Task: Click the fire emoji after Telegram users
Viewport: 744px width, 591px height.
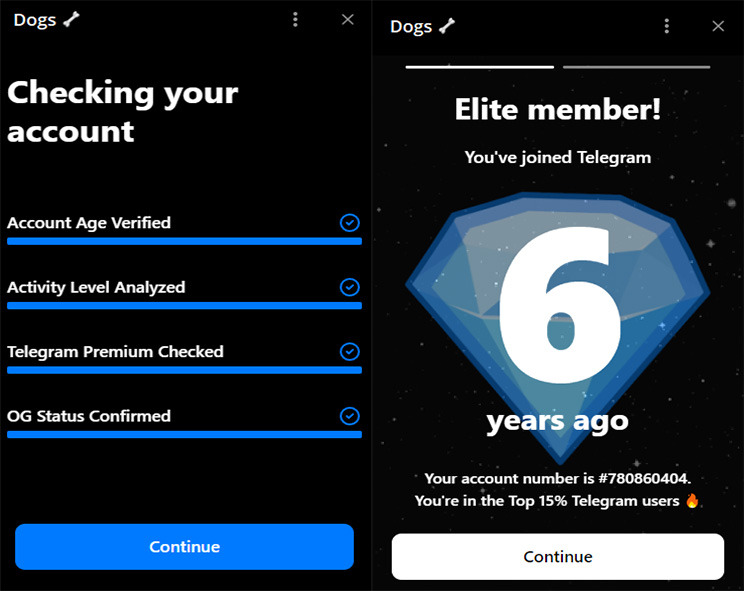Action: (x=692, y=500)
